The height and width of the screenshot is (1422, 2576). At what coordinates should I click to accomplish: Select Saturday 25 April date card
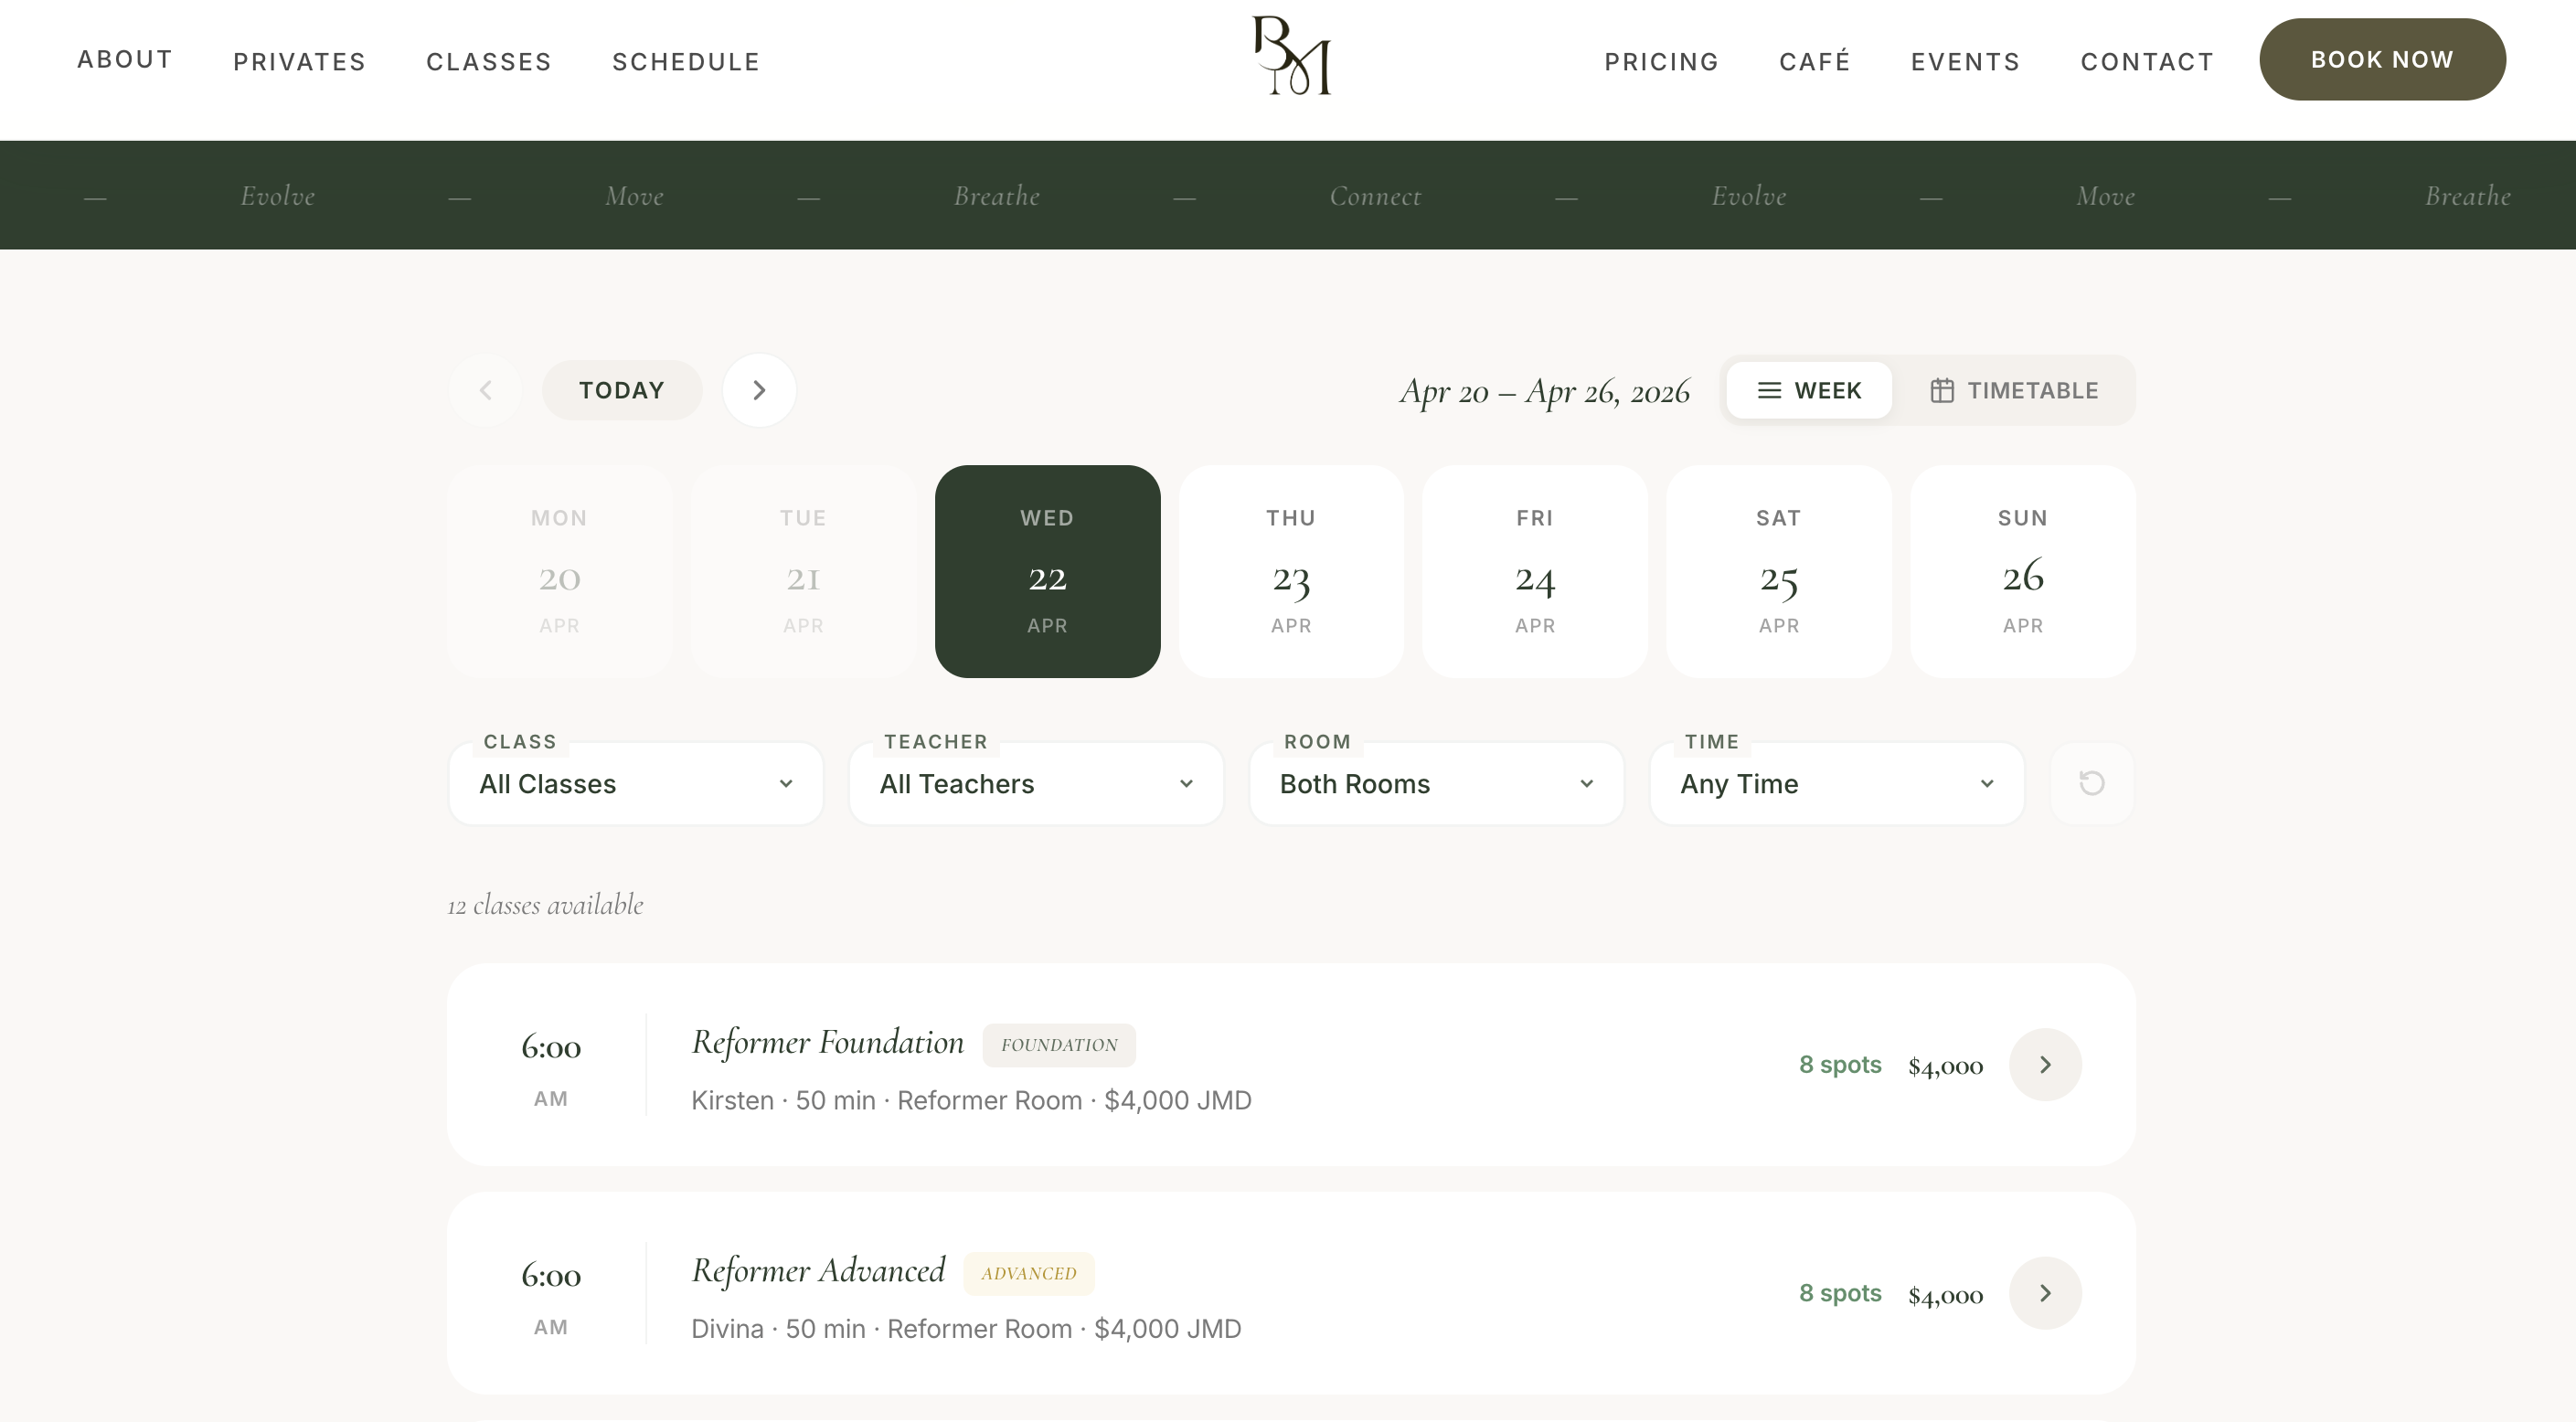(1778, 571)
